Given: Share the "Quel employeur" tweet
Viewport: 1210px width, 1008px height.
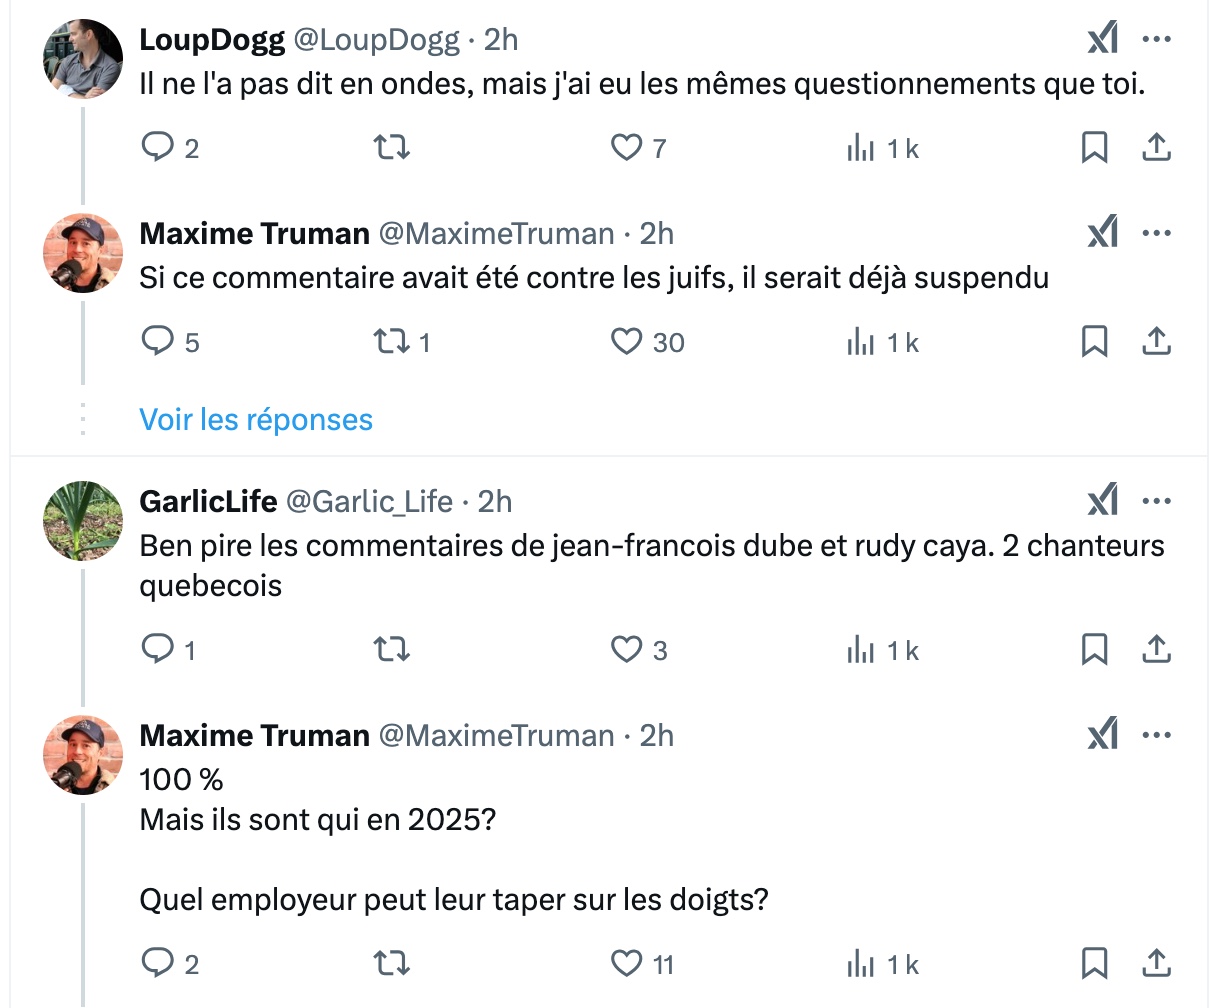Looking at the screenshot, I should point(1156,964).
